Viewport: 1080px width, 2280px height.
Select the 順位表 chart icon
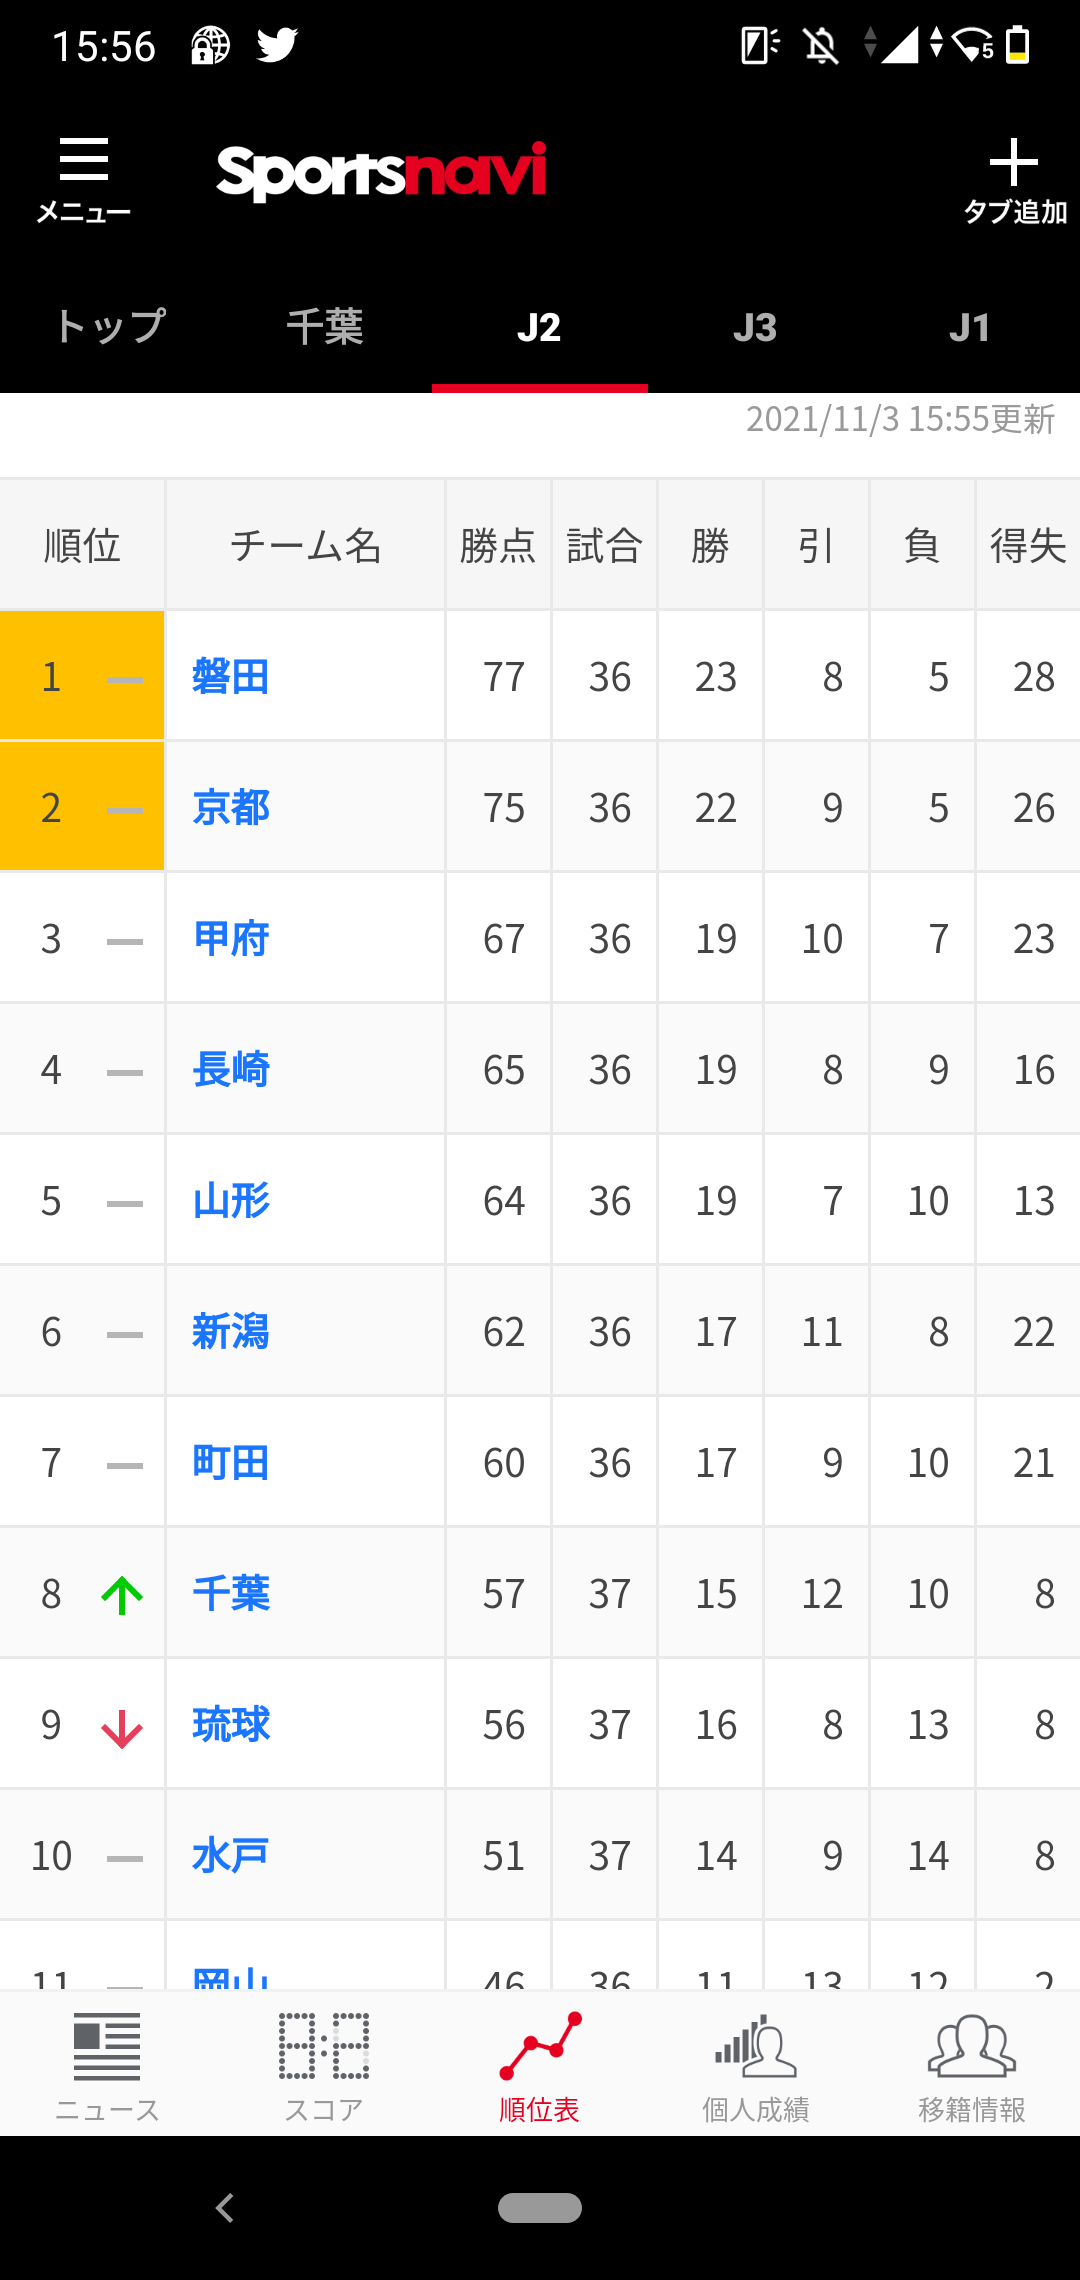pyautogui.click(x=540, y=2046)
